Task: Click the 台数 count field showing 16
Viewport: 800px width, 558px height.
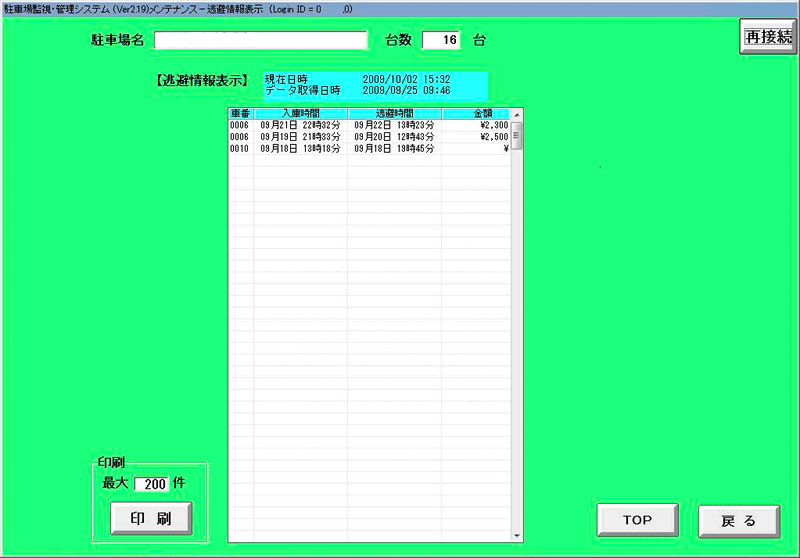Action: 441,41
